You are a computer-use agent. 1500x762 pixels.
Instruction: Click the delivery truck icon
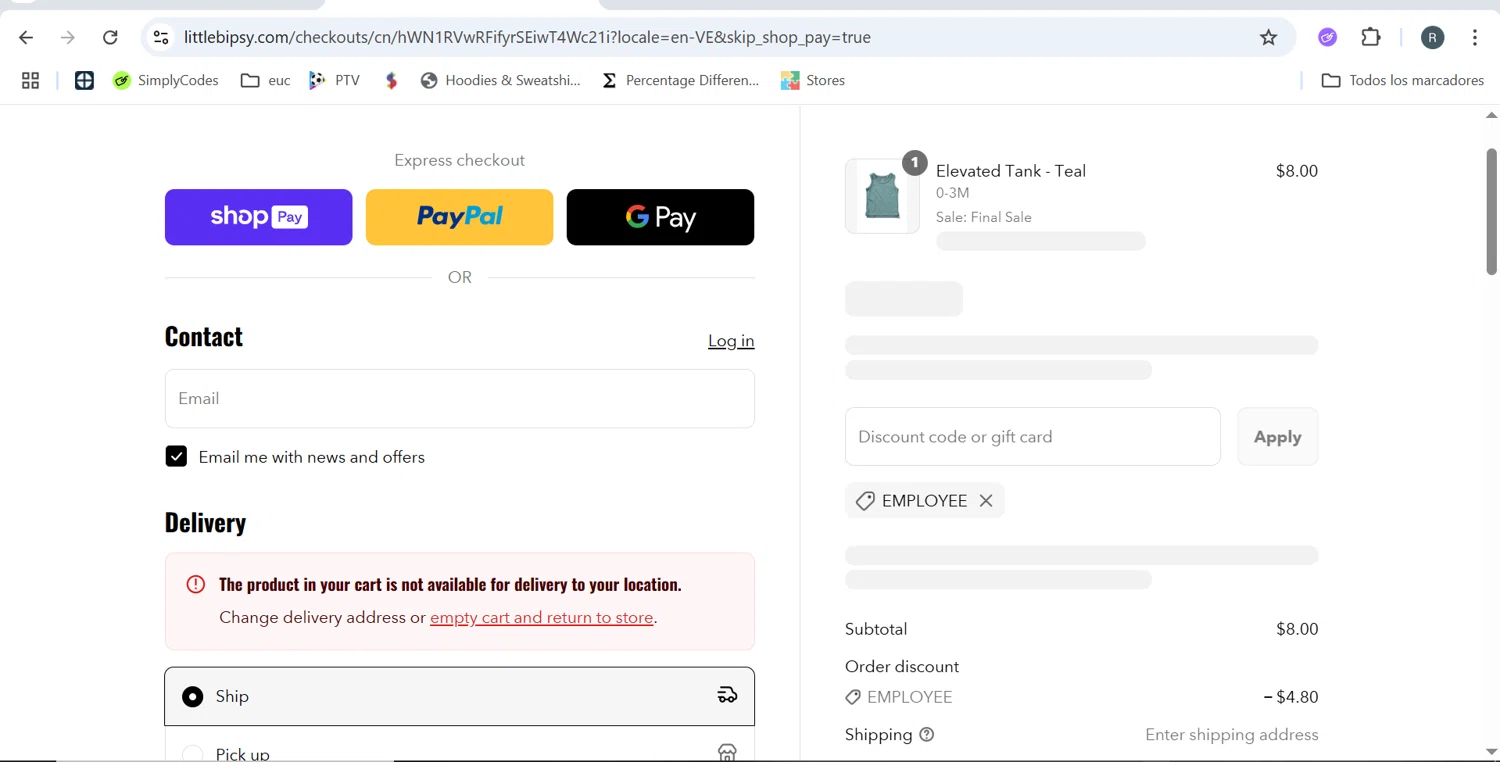pyautogui.click(x=727, y=695)
